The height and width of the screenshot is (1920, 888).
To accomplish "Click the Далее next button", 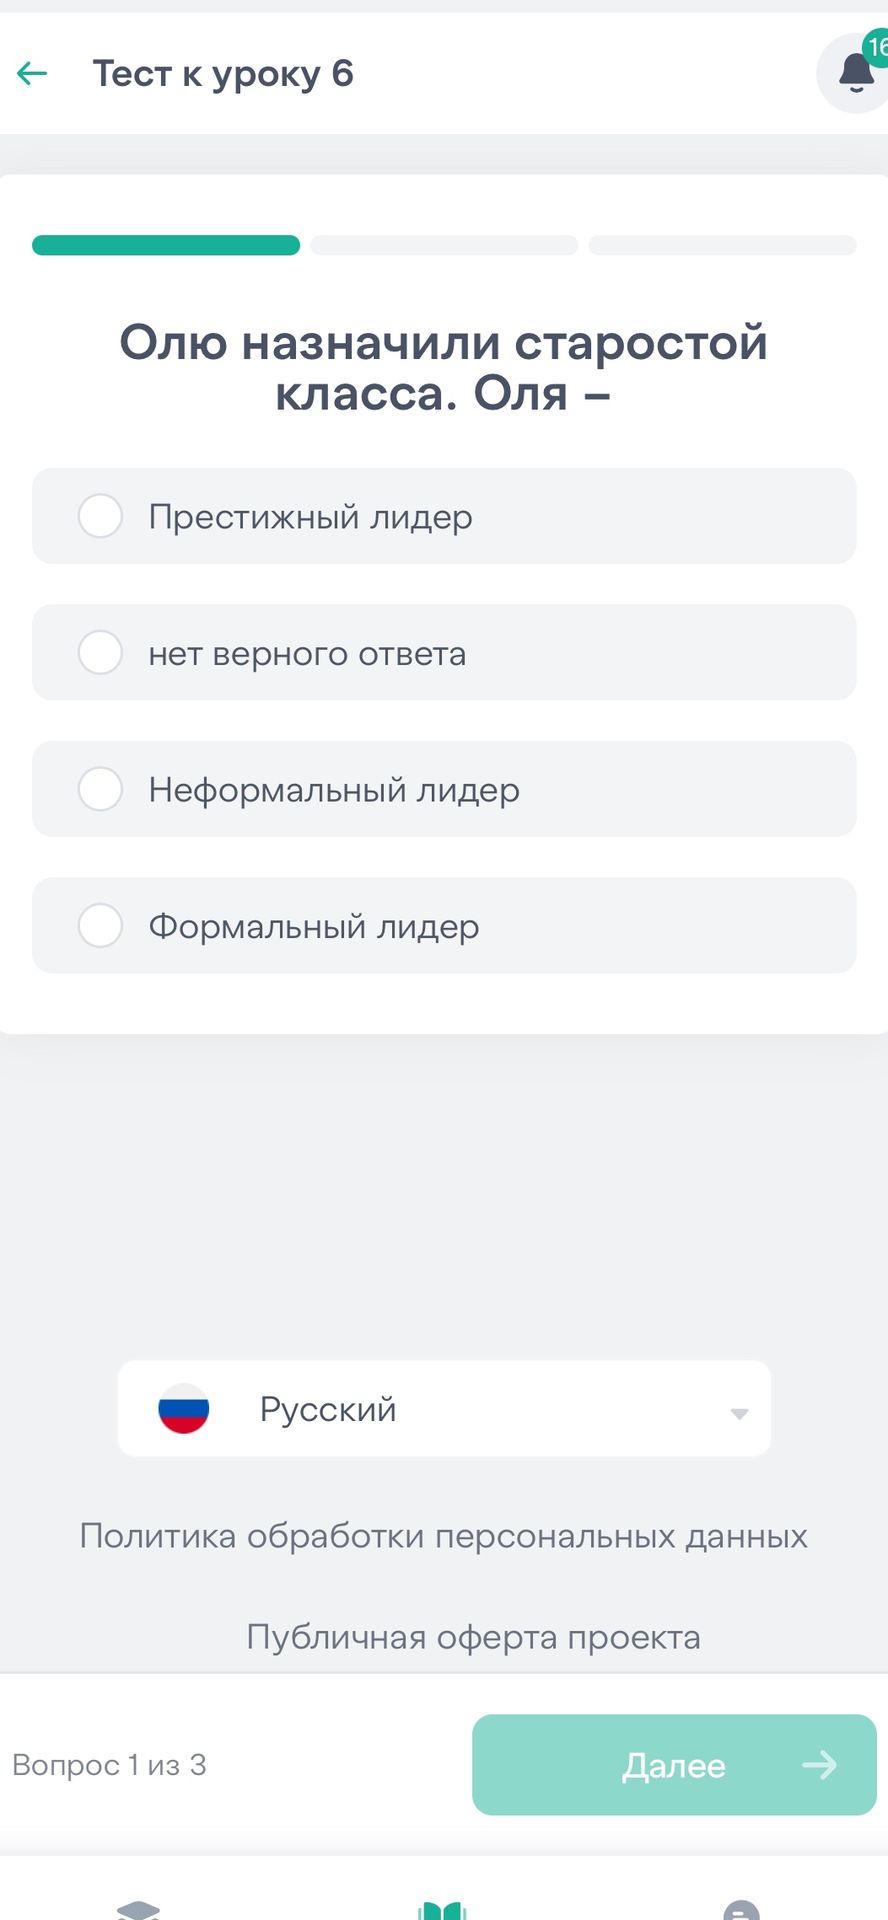I will [674, 1764].
